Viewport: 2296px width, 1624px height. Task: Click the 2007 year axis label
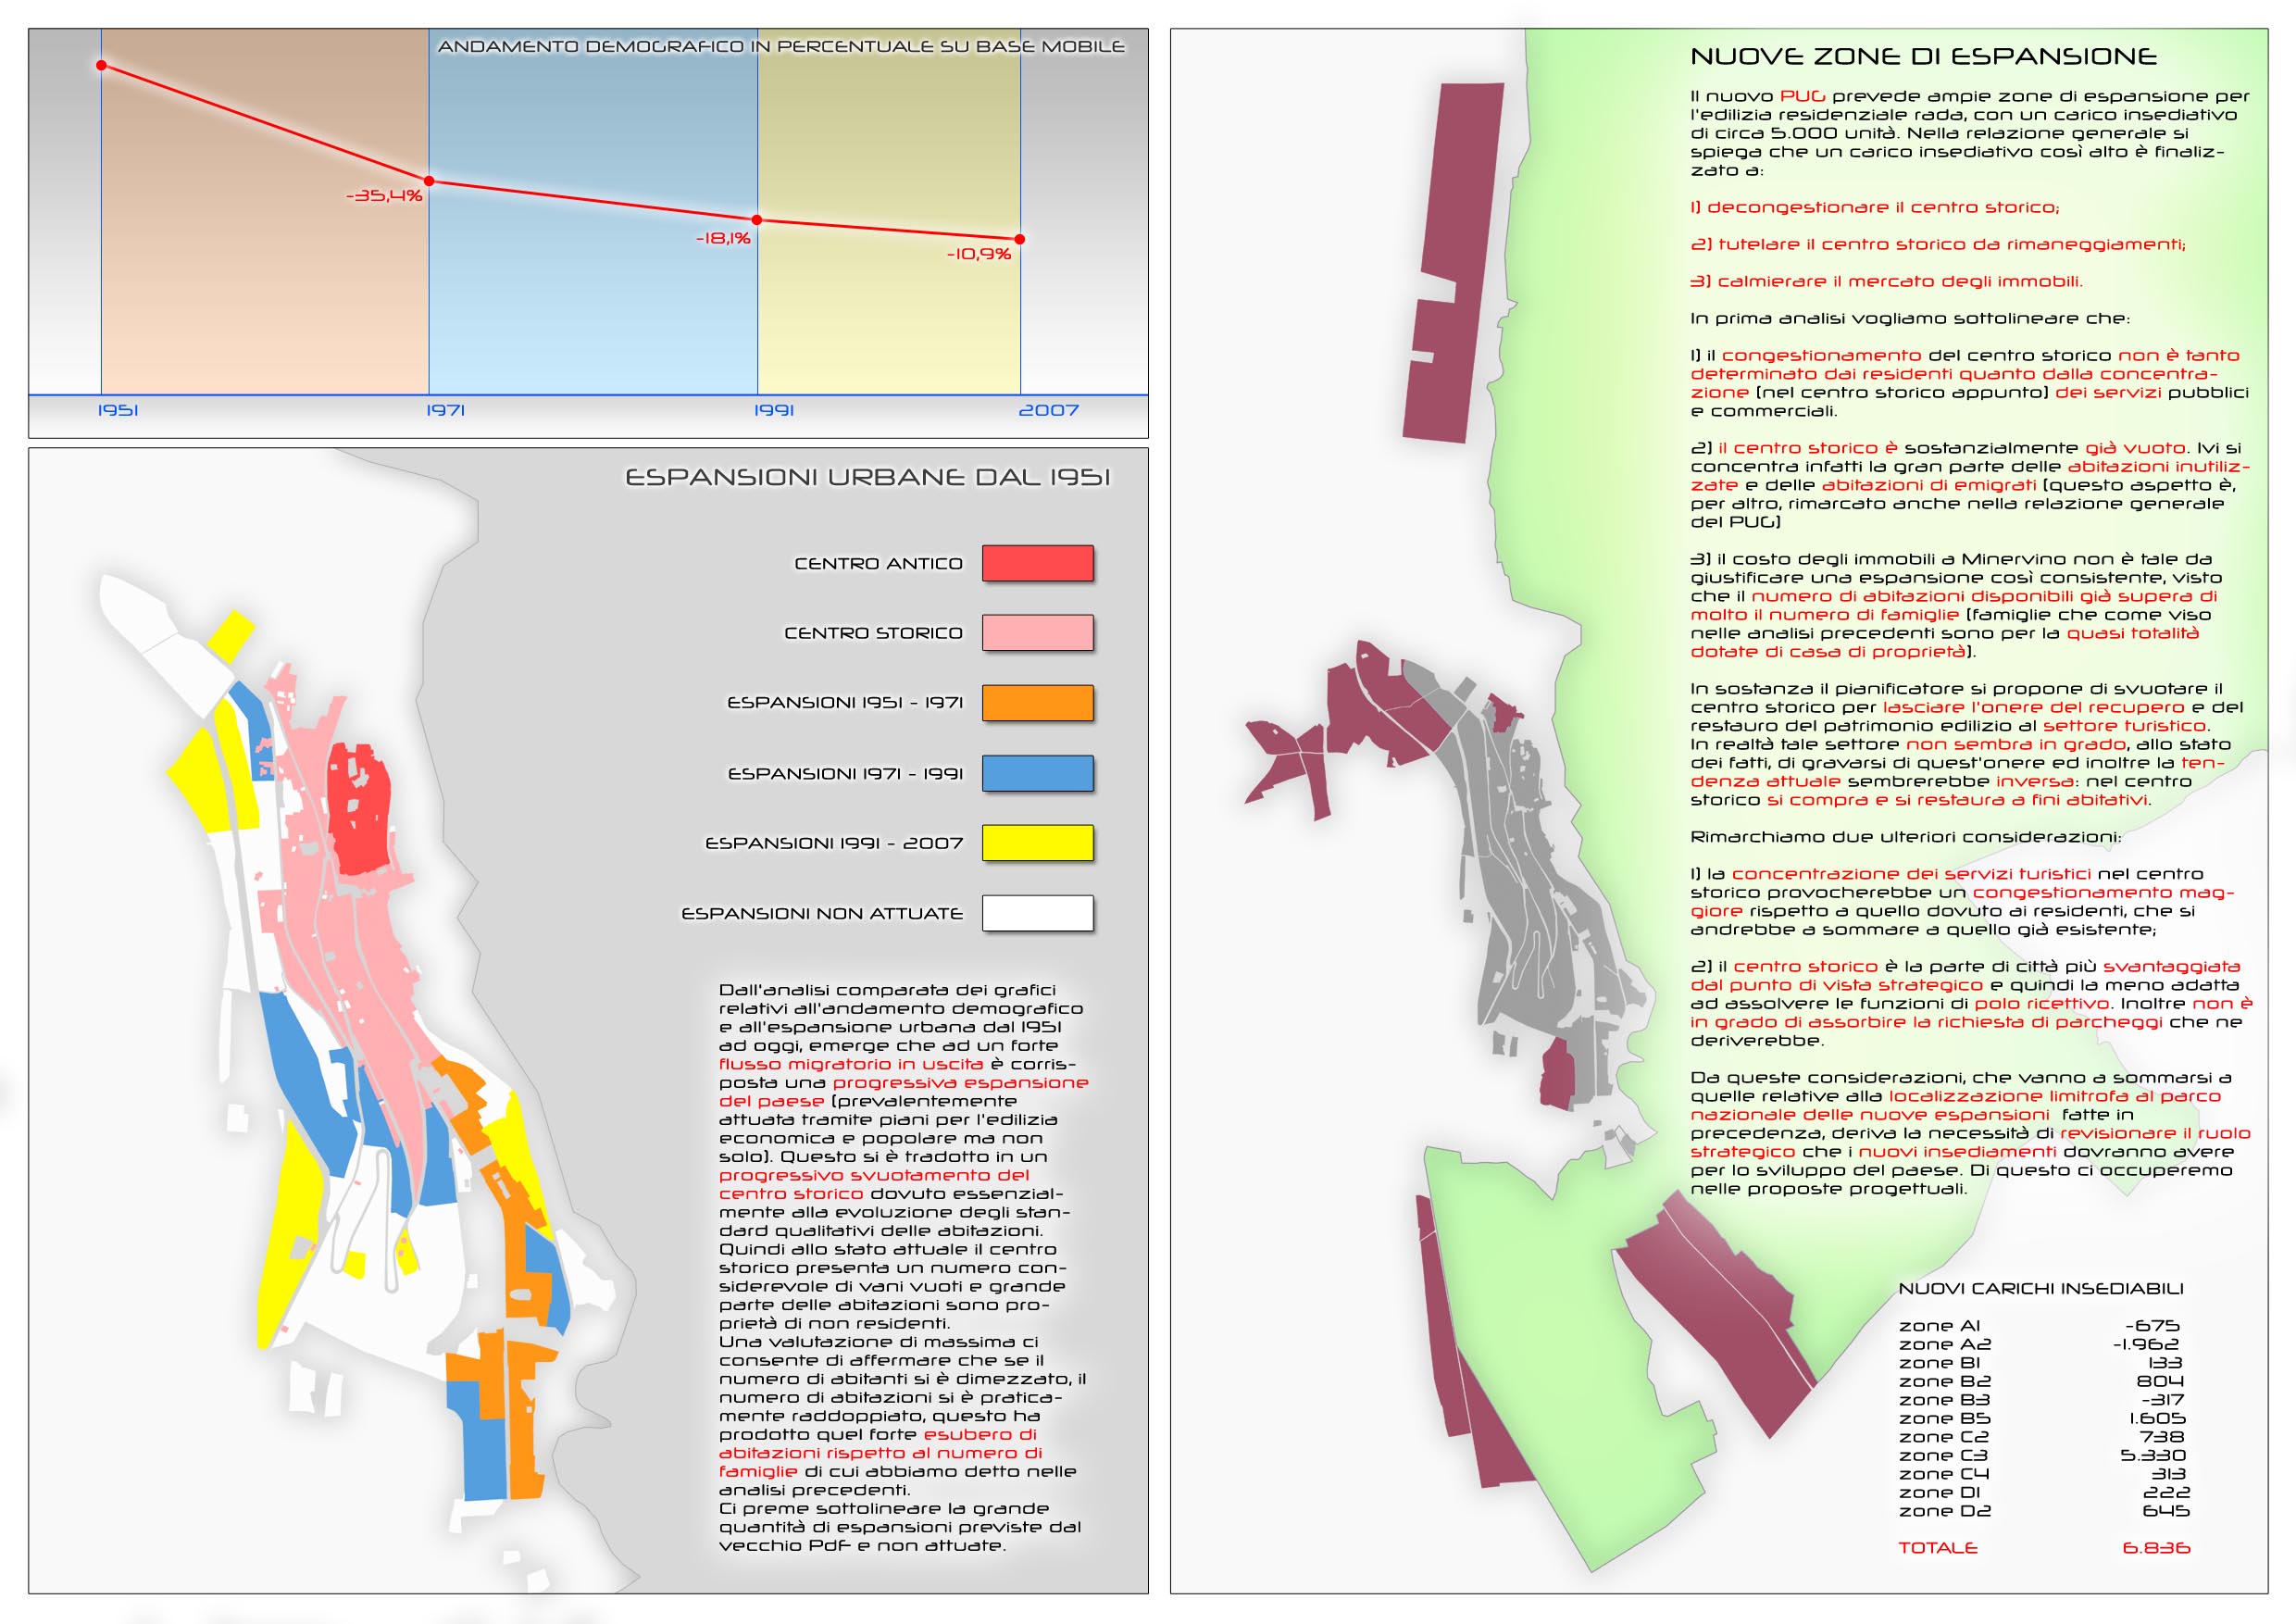pos(1048,410)
